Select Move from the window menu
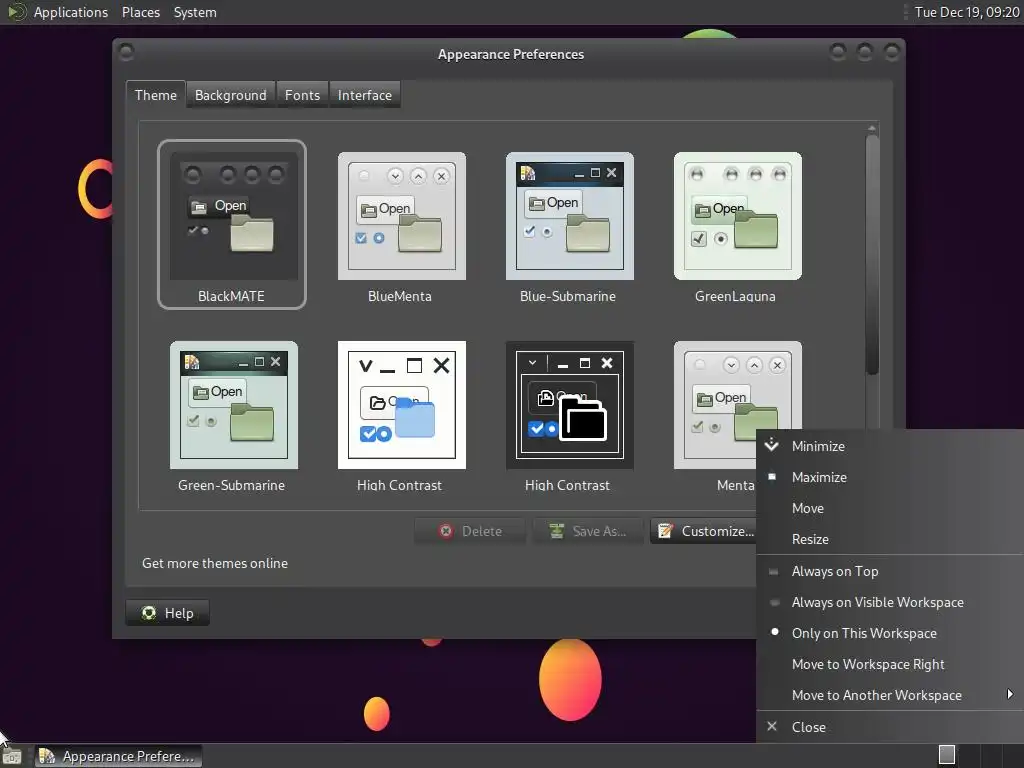The image size is (1024, 768). pyautogui.click(x=889, y=508)
